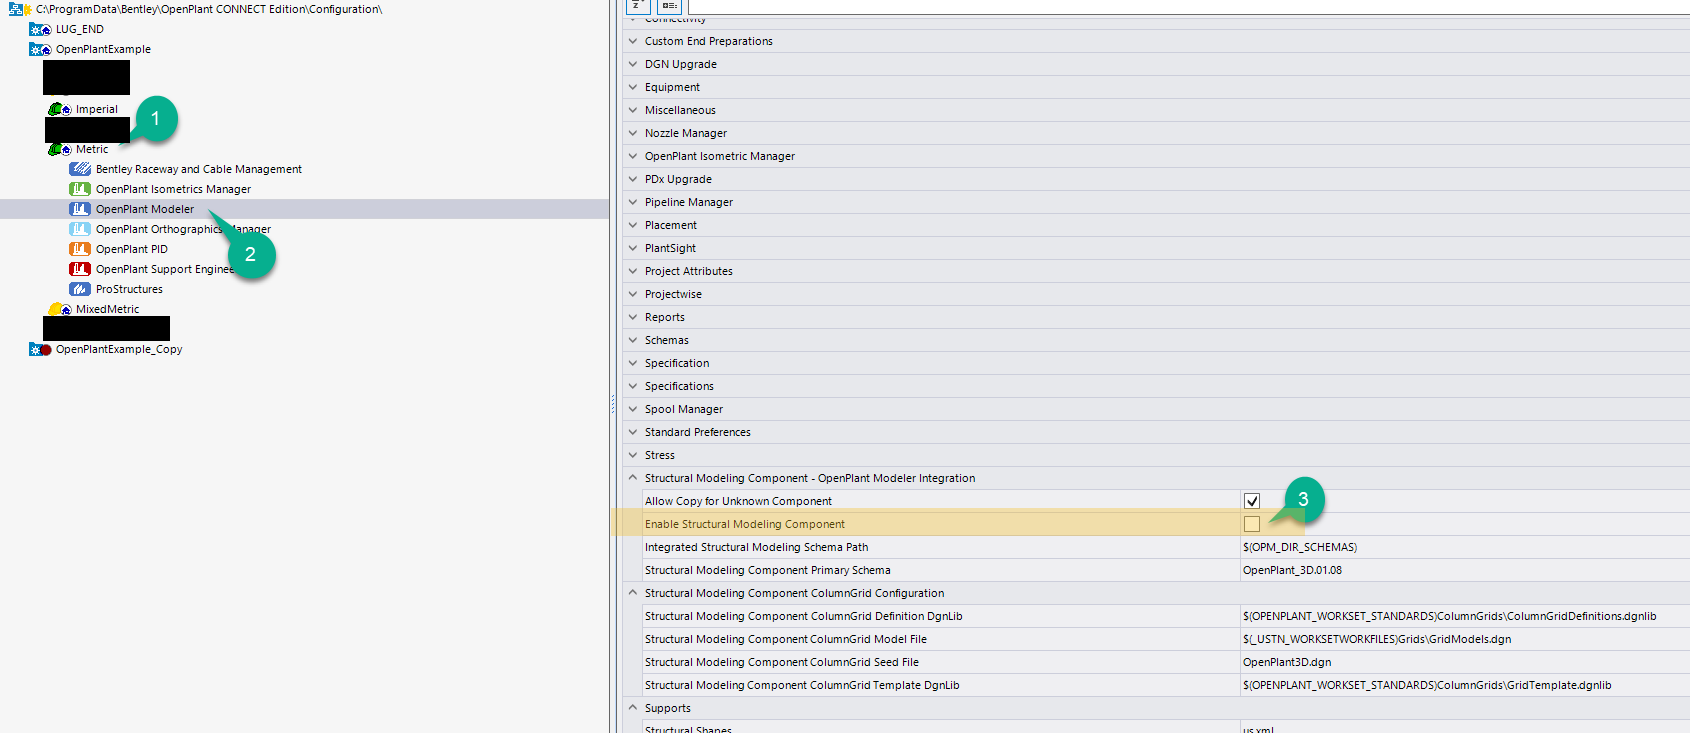
Task: Expand the Custom End Preparations category
Action: 633,41
